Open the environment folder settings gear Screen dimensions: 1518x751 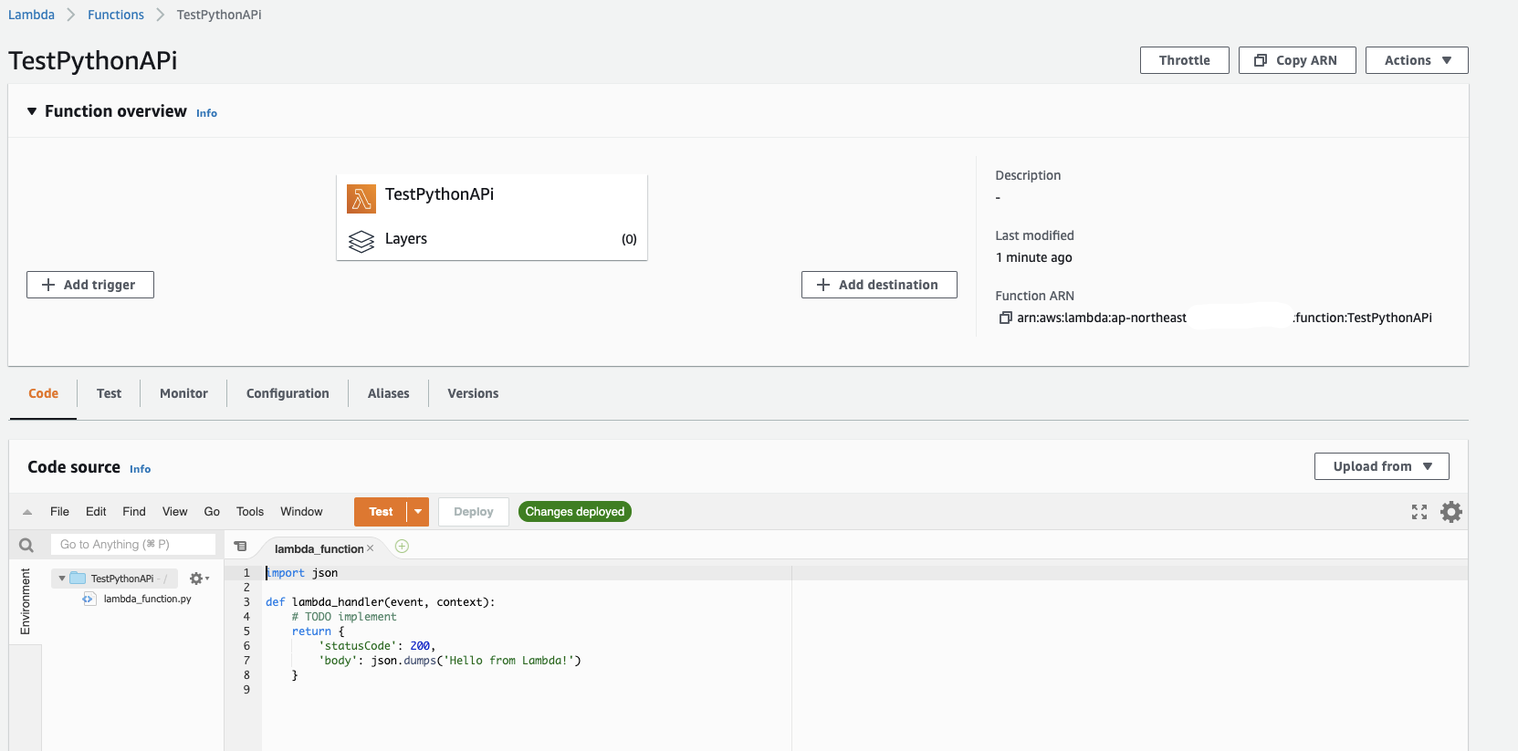pyautogui.click(x=198, y=578)
